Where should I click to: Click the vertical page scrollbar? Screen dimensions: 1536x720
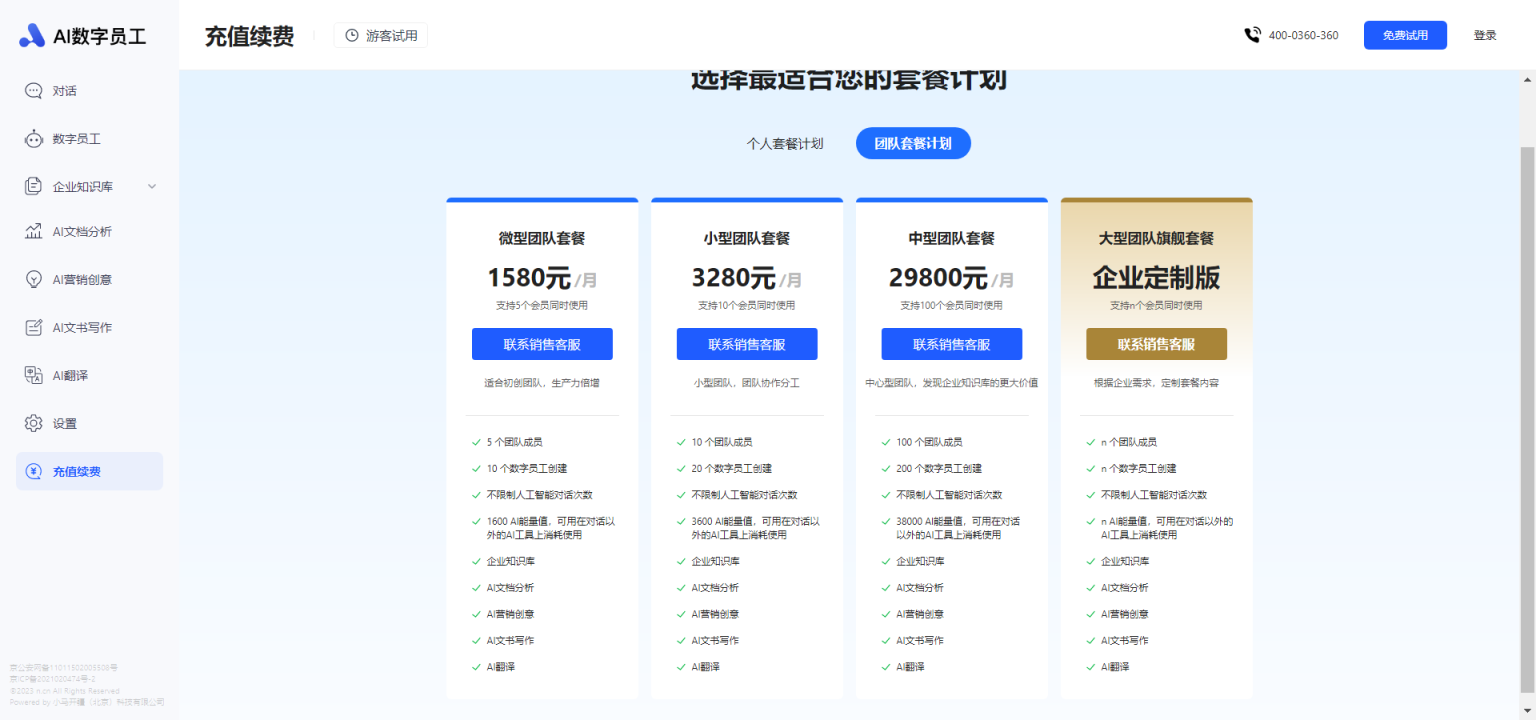[1527, 400]
